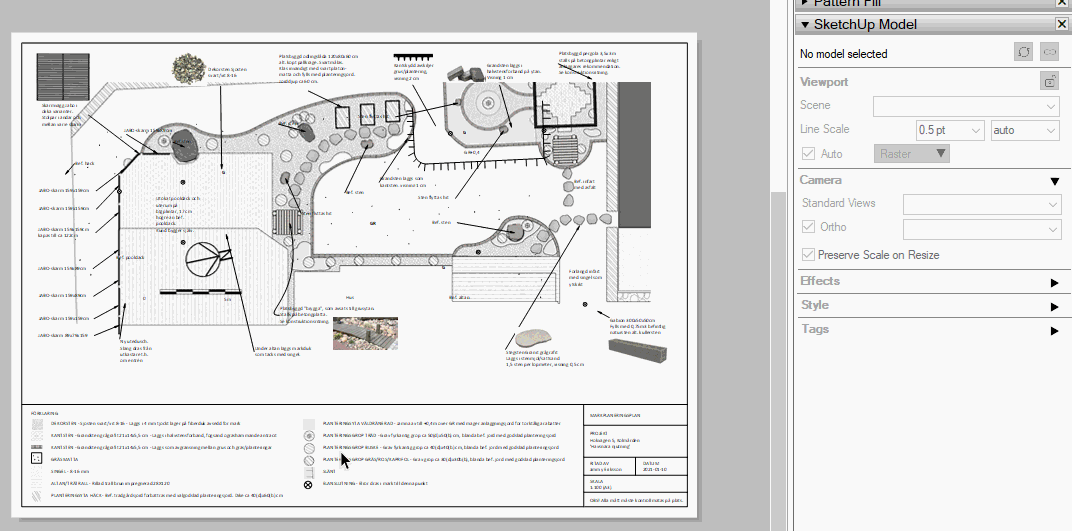Close the Pattern Fill panel
This screenshot has width=1072, height=531.
tap(1062, 3)
